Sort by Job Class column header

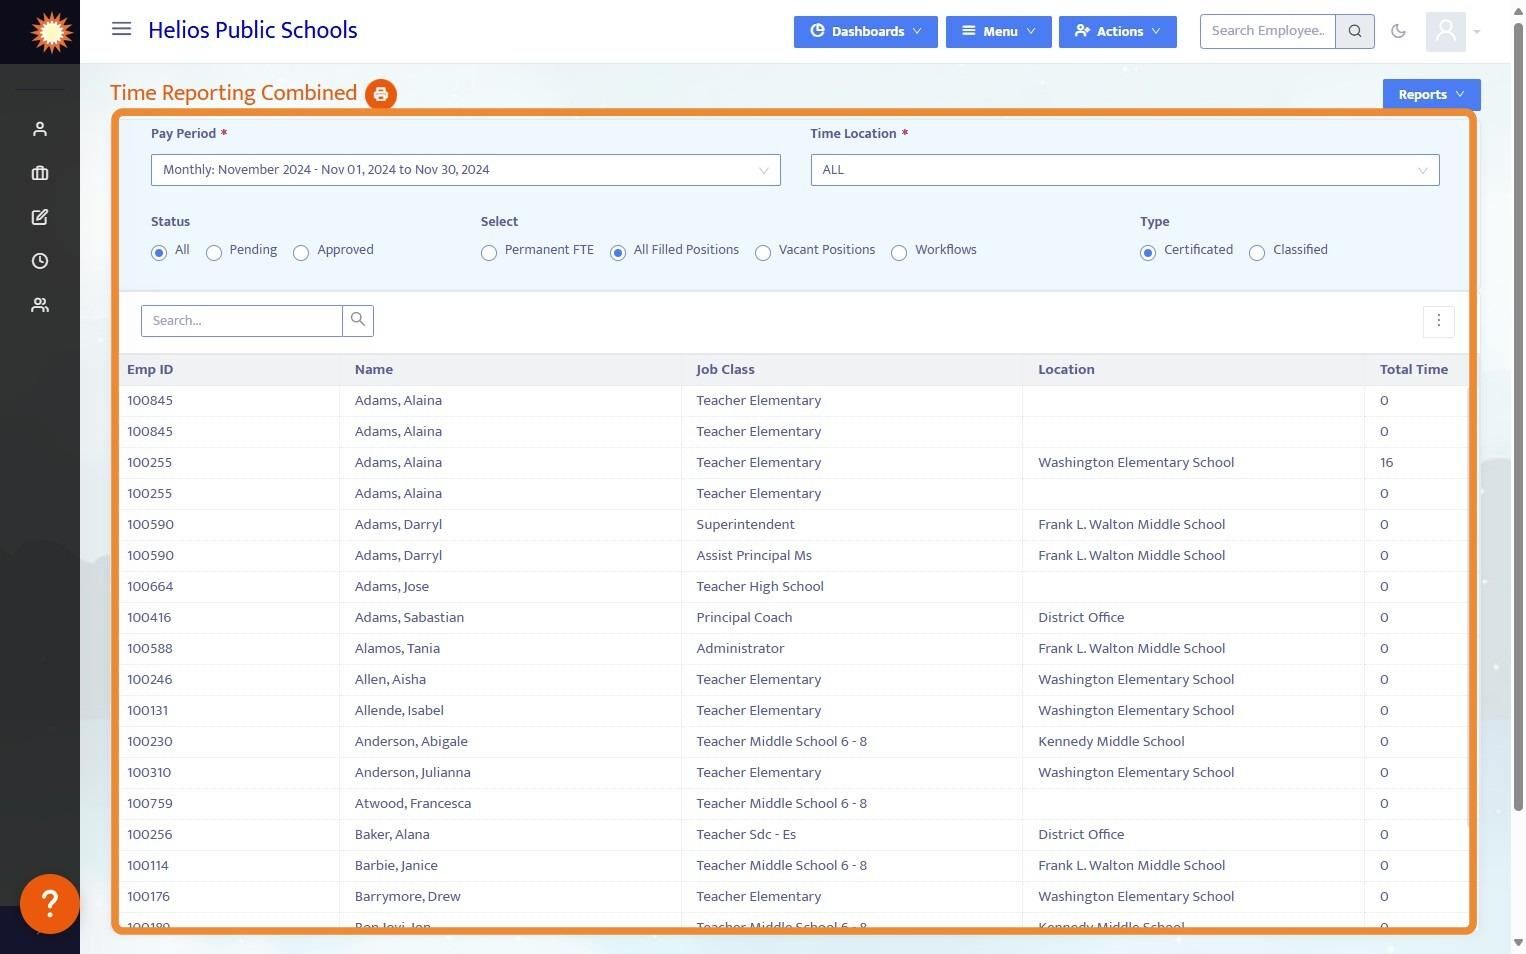pos(725,370)
